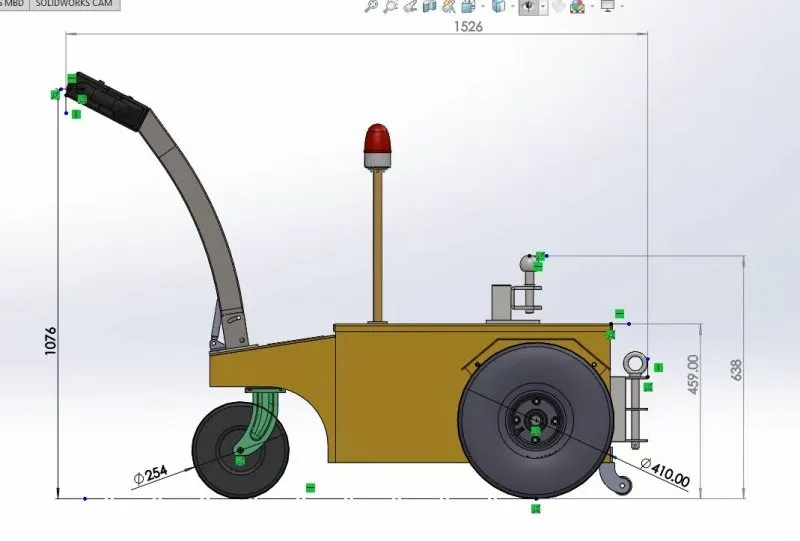Screen dimensions: 800x541
Task: Open the Section View tool
Action: click(429, 6)
